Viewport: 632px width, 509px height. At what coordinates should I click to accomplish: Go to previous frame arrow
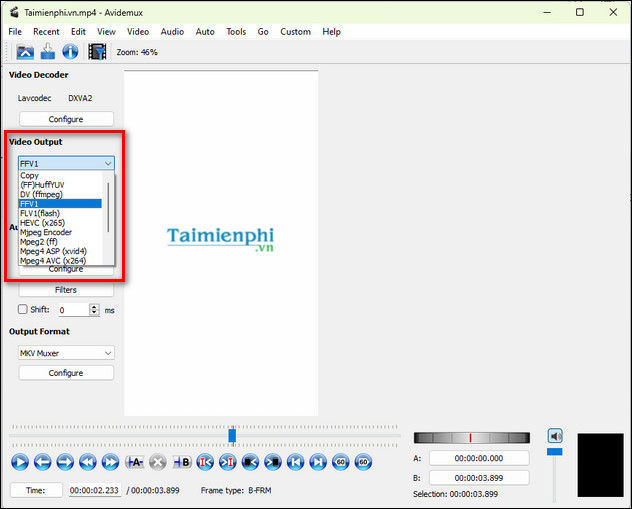[42, 462]
